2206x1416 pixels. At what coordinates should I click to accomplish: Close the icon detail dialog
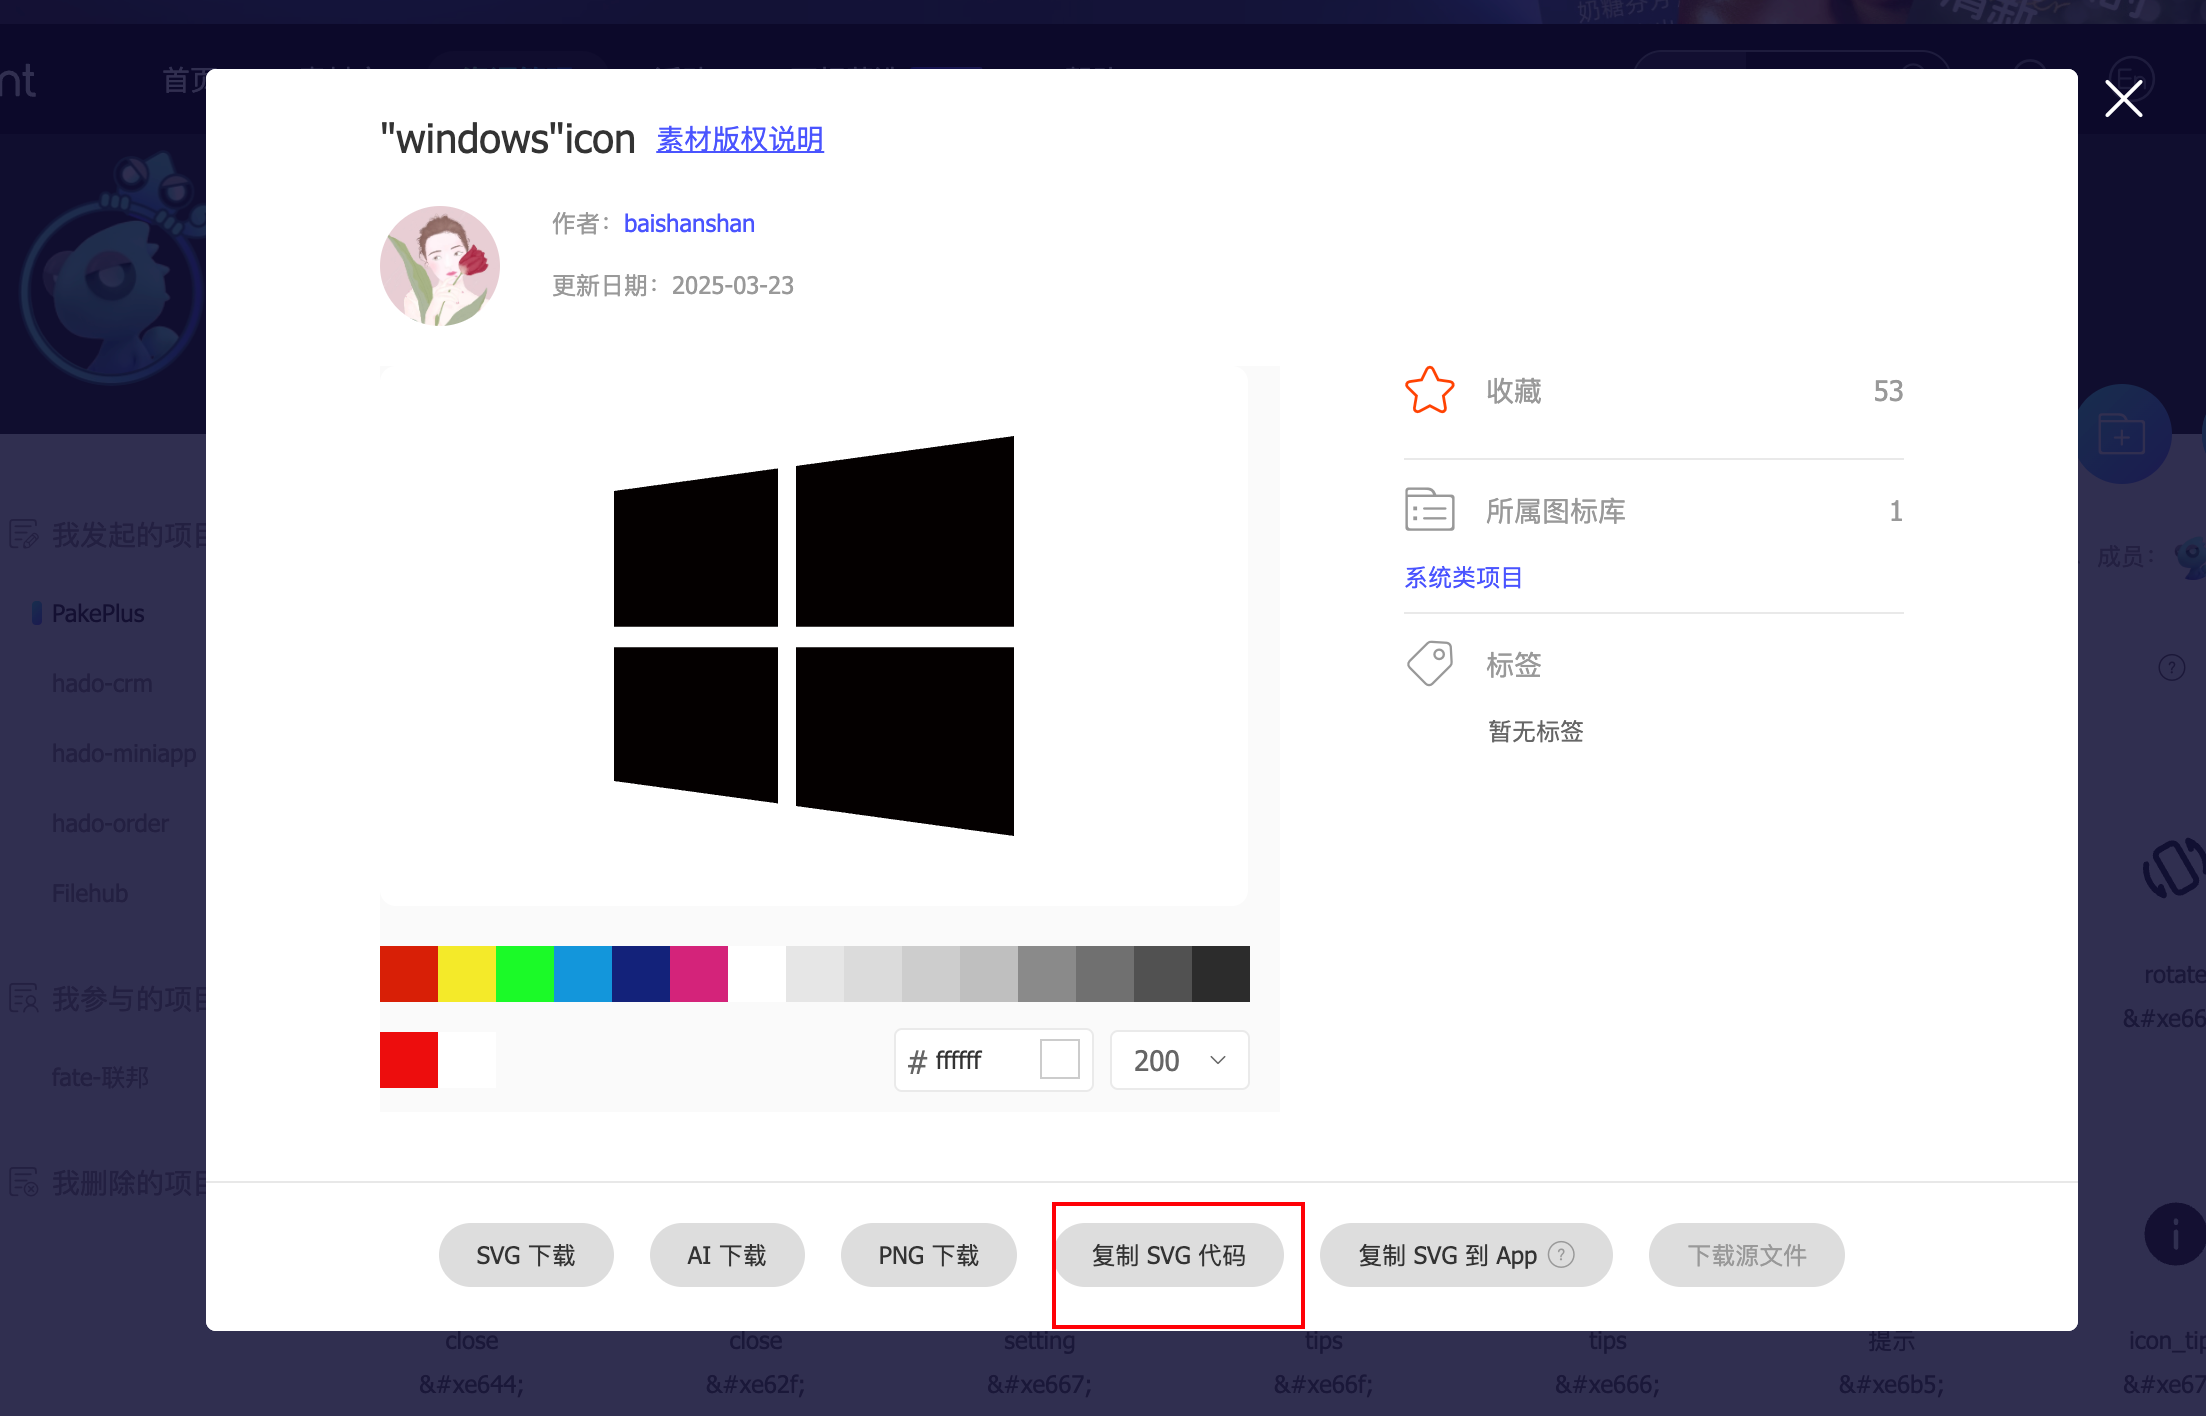tap(2123, 99)
